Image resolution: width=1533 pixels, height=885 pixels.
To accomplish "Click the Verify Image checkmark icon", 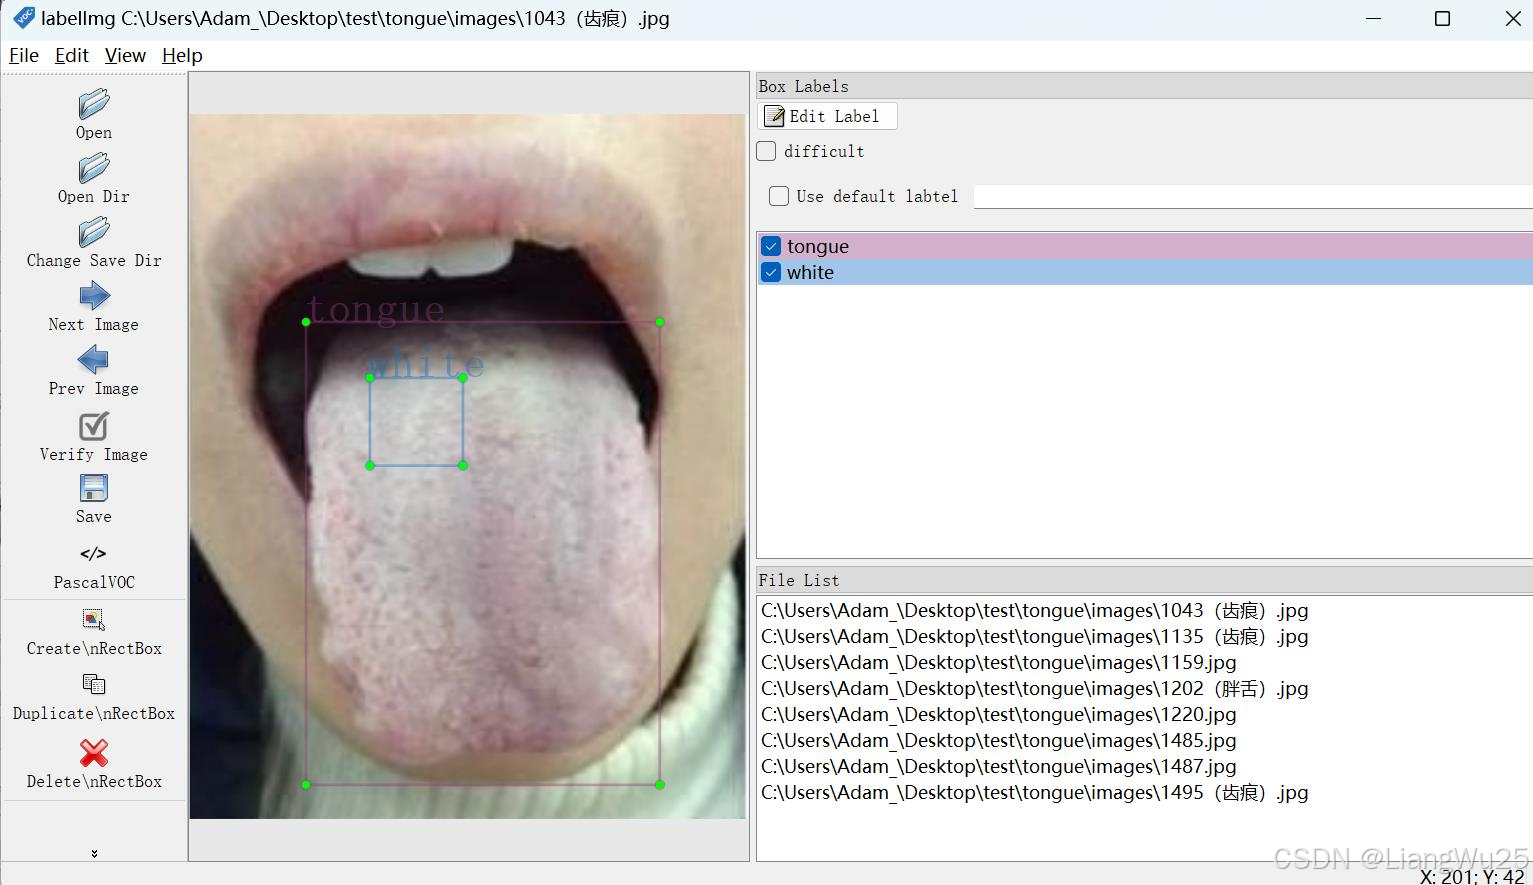I will click(x=94, y=426).
